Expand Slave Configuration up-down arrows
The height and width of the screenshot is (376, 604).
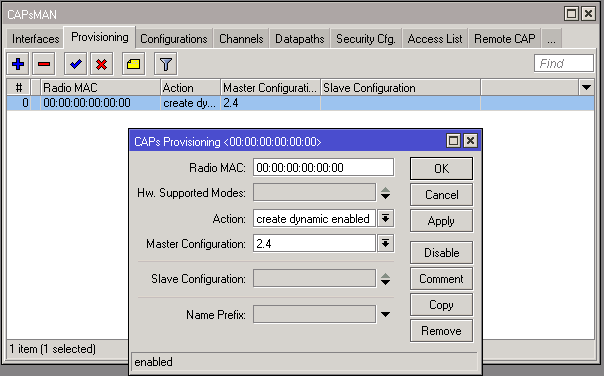385,279
